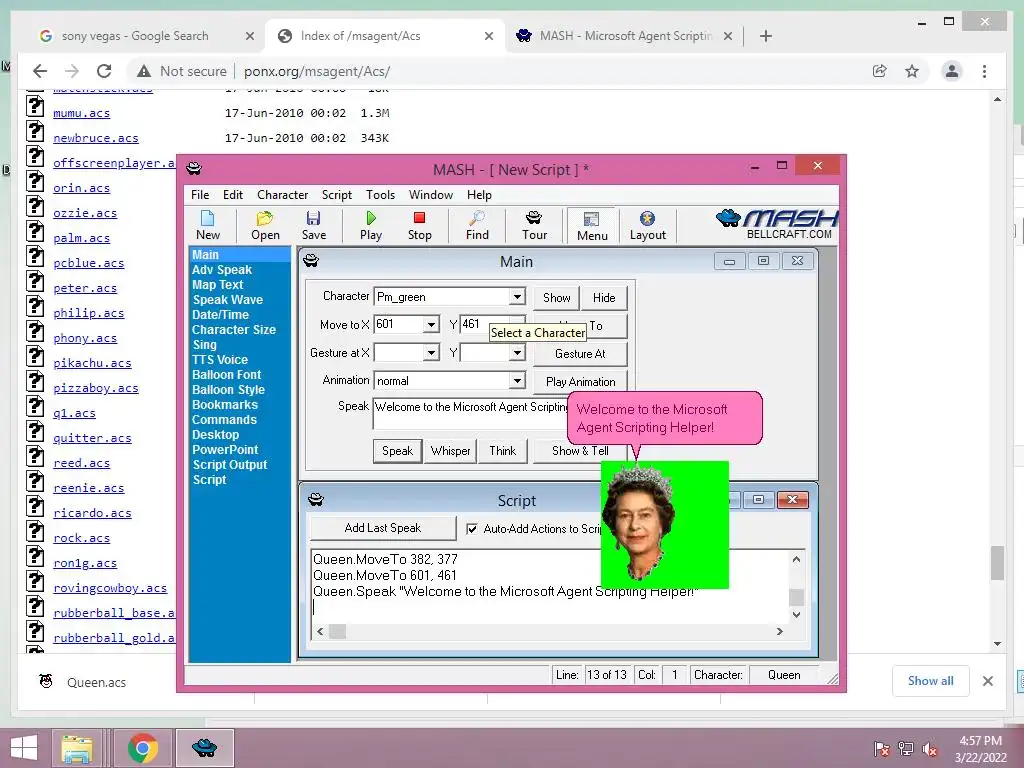Screen dimensions: 1024x768
Task: Click the MASH taskbar icon
Action: pos(204,748)
